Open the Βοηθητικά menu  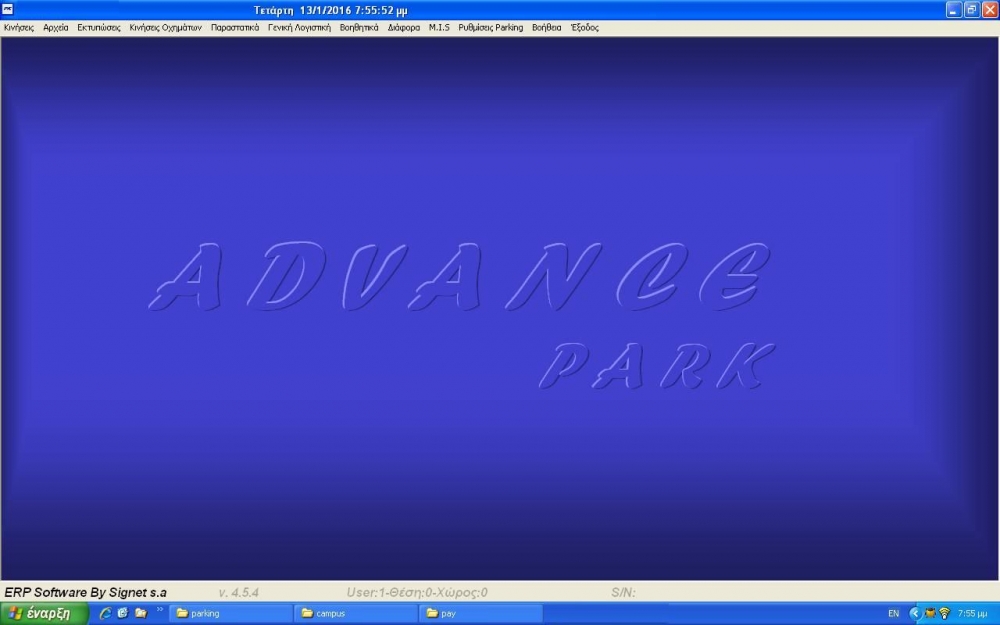click(x=359, y=27)
